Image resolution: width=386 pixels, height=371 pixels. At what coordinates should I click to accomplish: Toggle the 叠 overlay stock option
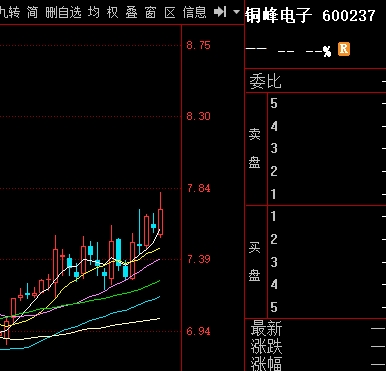[x=132, y=13]
